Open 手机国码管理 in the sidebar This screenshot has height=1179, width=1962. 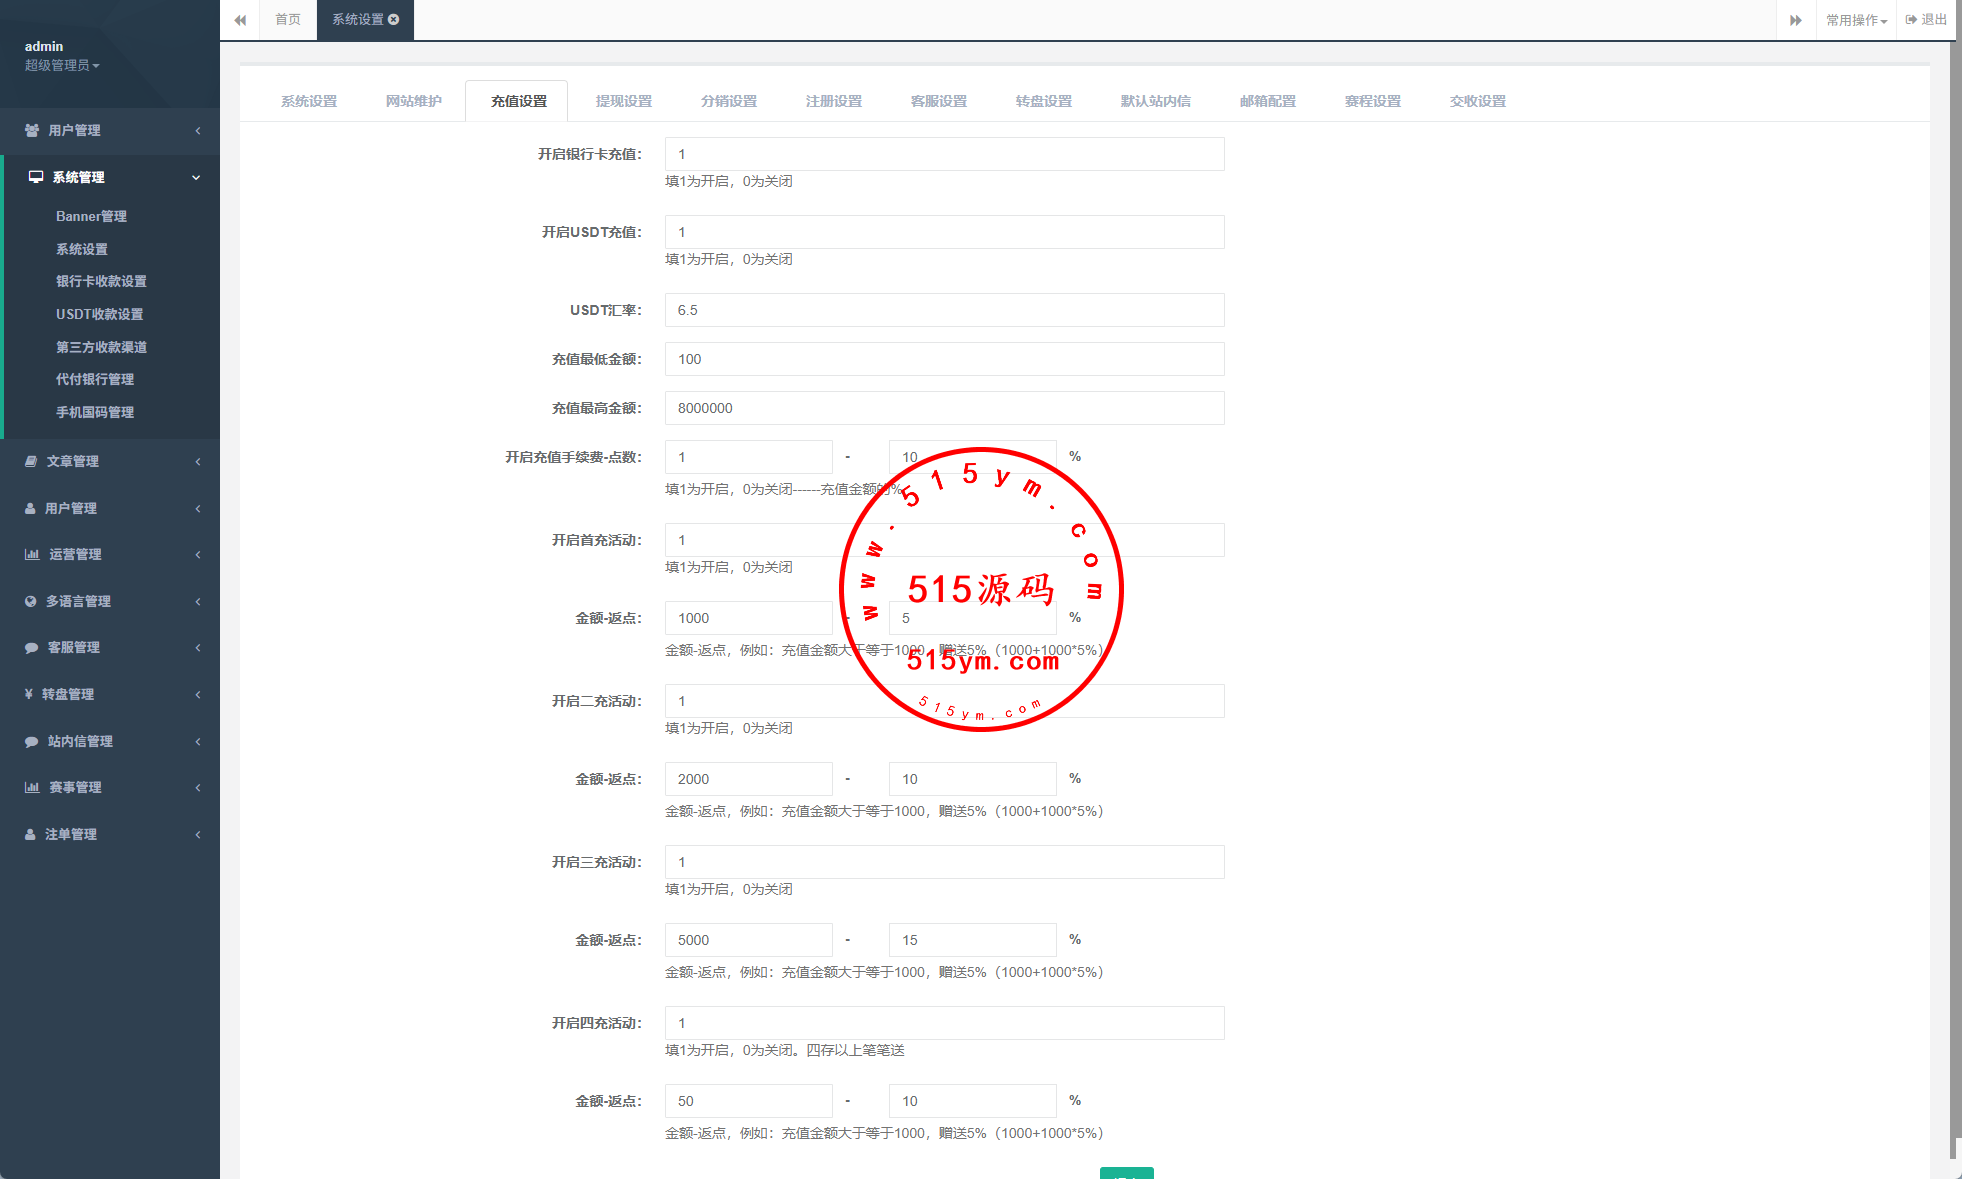pyautogui.click(x=95, y=412)
